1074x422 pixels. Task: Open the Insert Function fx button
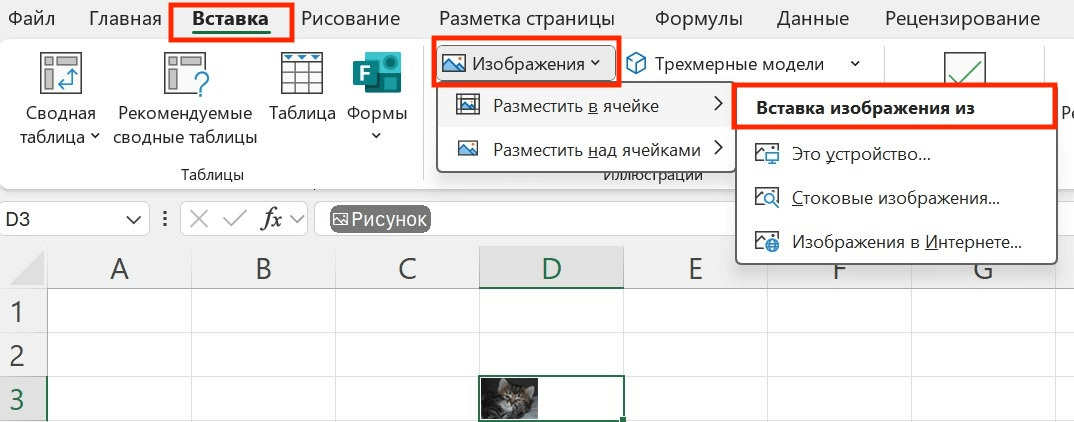point(272,219)
